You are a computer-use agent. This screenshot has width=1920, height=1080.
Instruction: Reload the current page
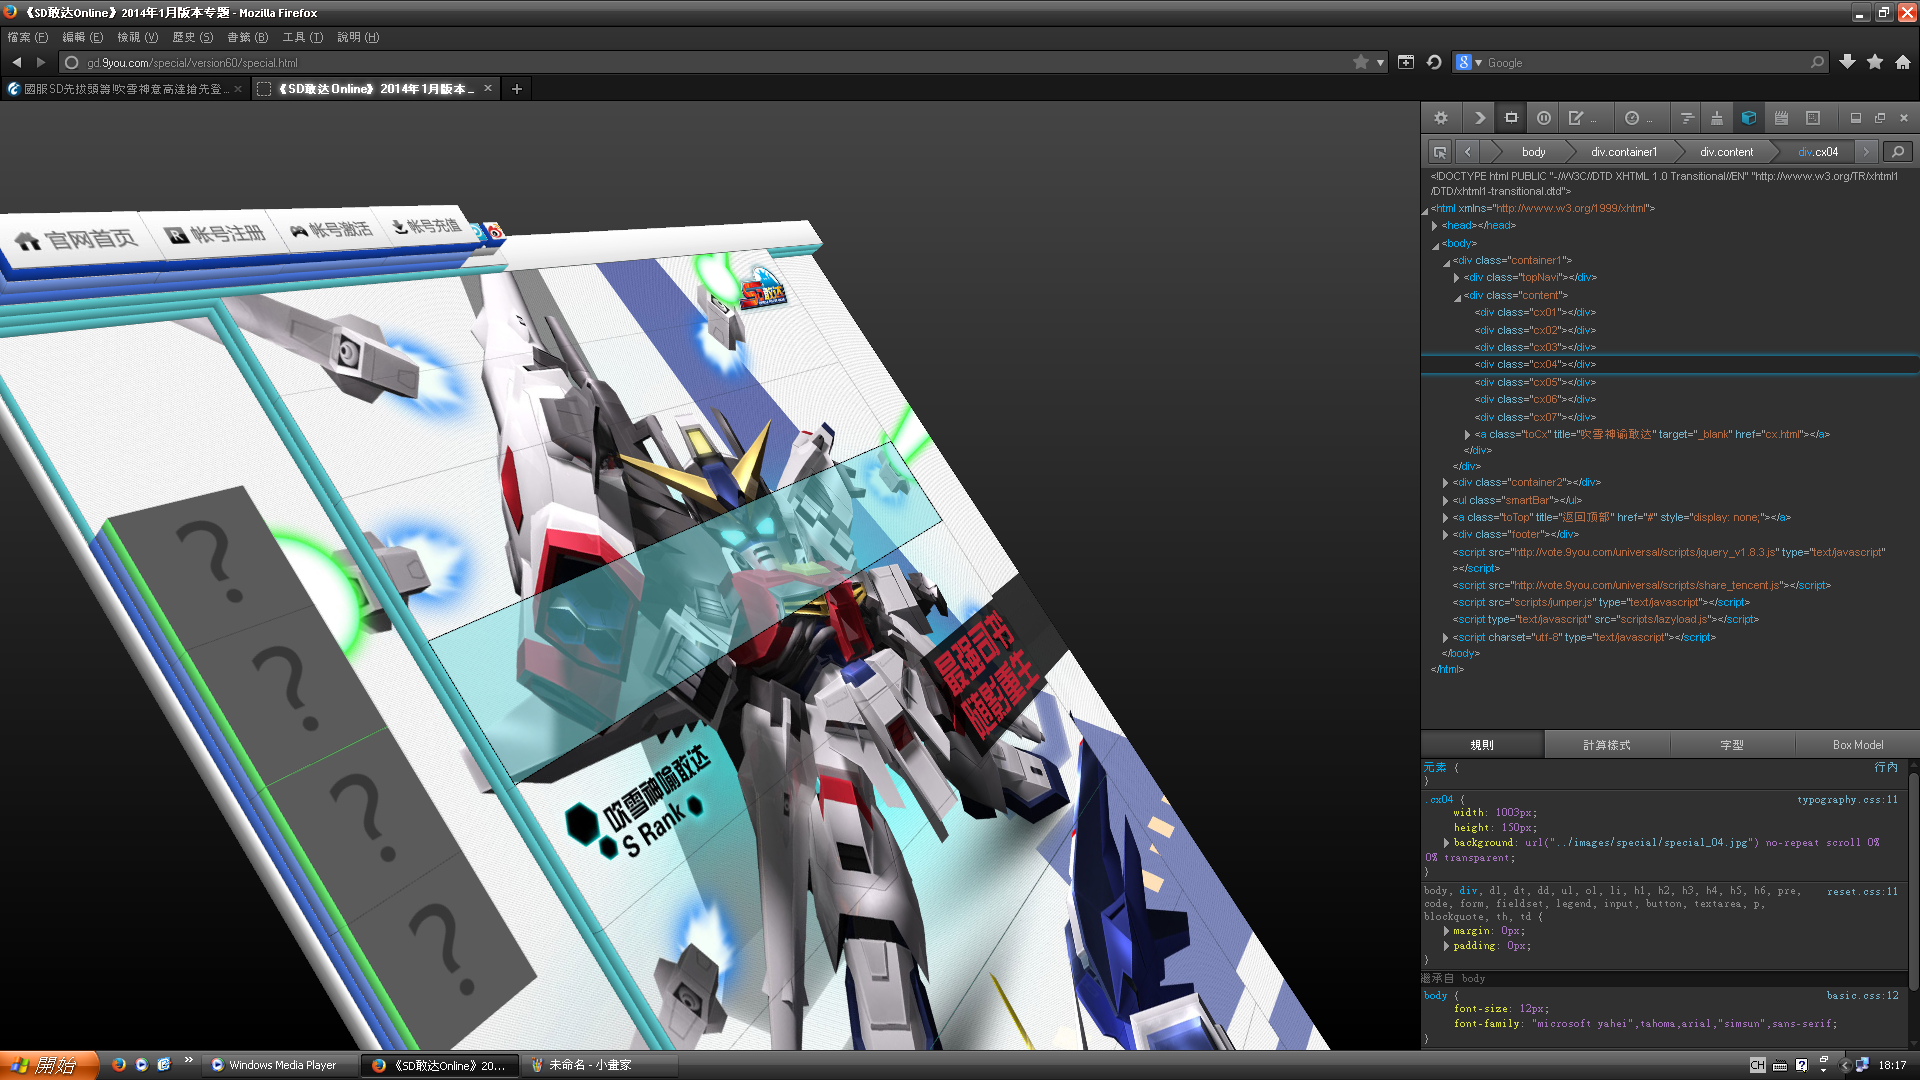coord(1434,62)
